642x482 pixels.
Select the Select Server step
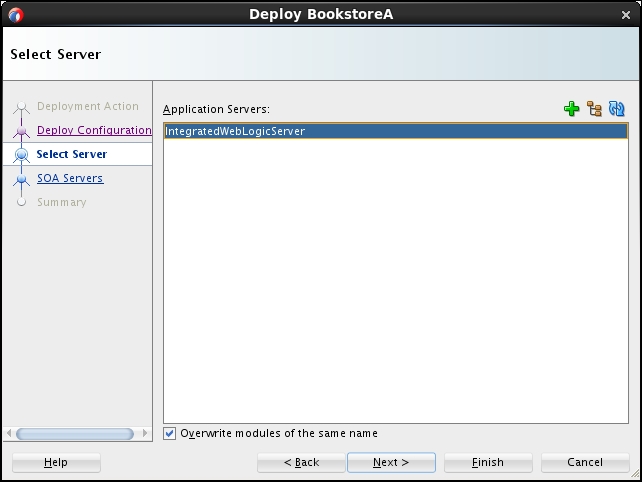click(72, 154)
